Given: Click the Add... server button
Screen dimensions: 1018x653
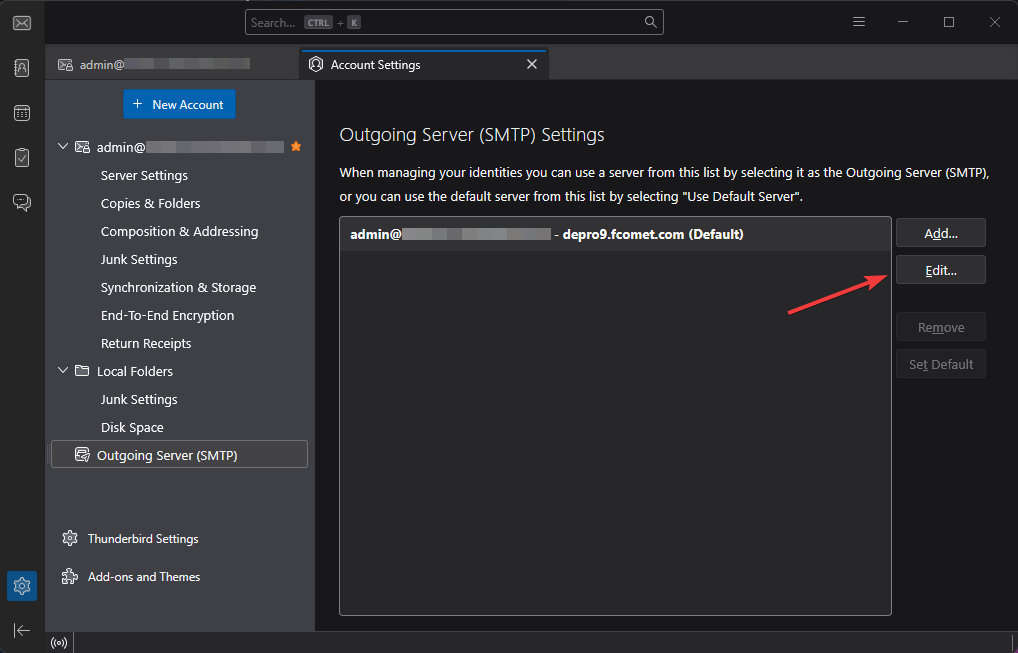Looking at the screenshot, I should [941, 233].
